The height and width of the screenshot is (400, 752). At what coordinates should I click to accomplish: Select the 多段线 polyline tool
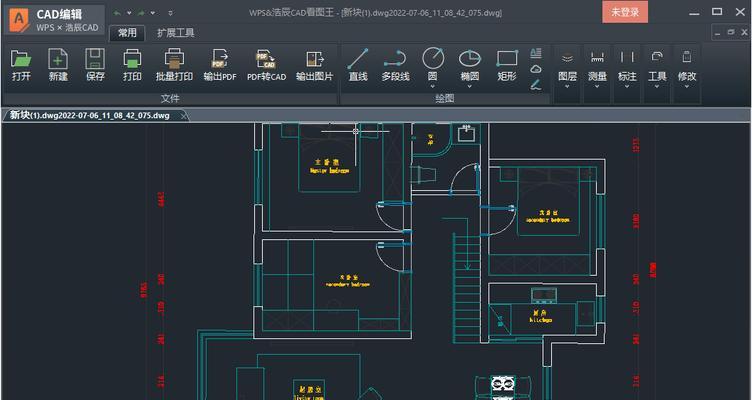pos(396,65)
